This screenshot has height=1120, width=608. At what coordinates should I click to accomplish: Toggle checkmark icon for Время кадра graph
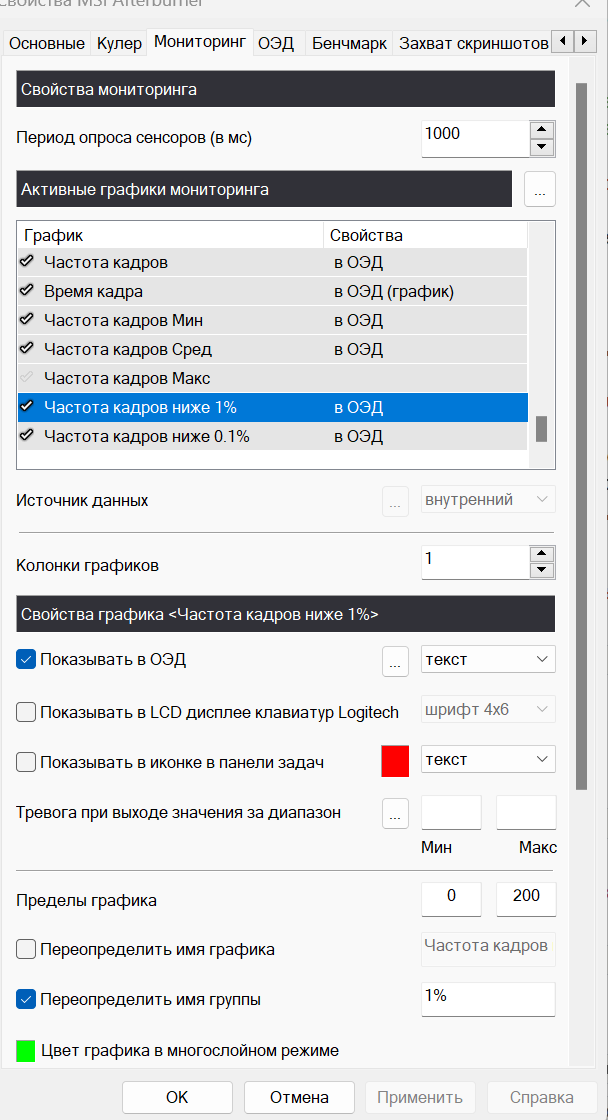pyautogui.click(x=27, y=292)
